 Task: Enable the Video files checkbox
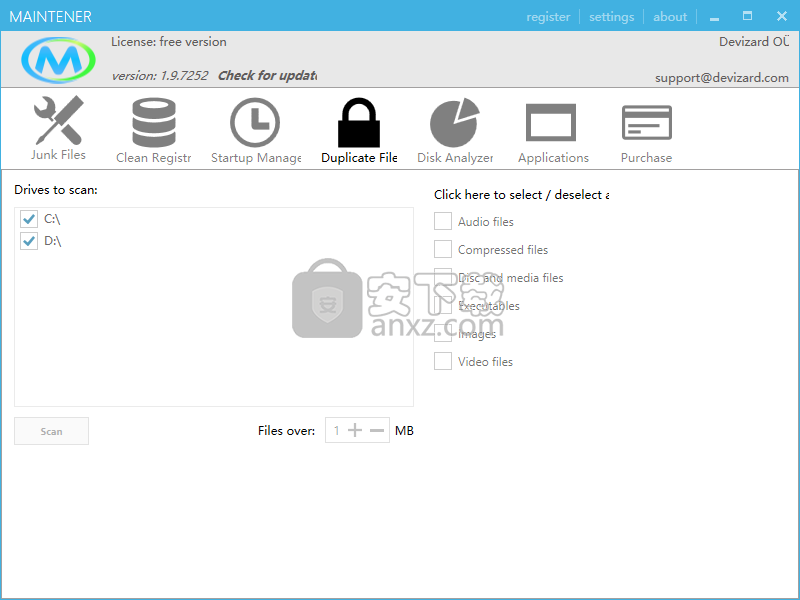tap(443, 362)
